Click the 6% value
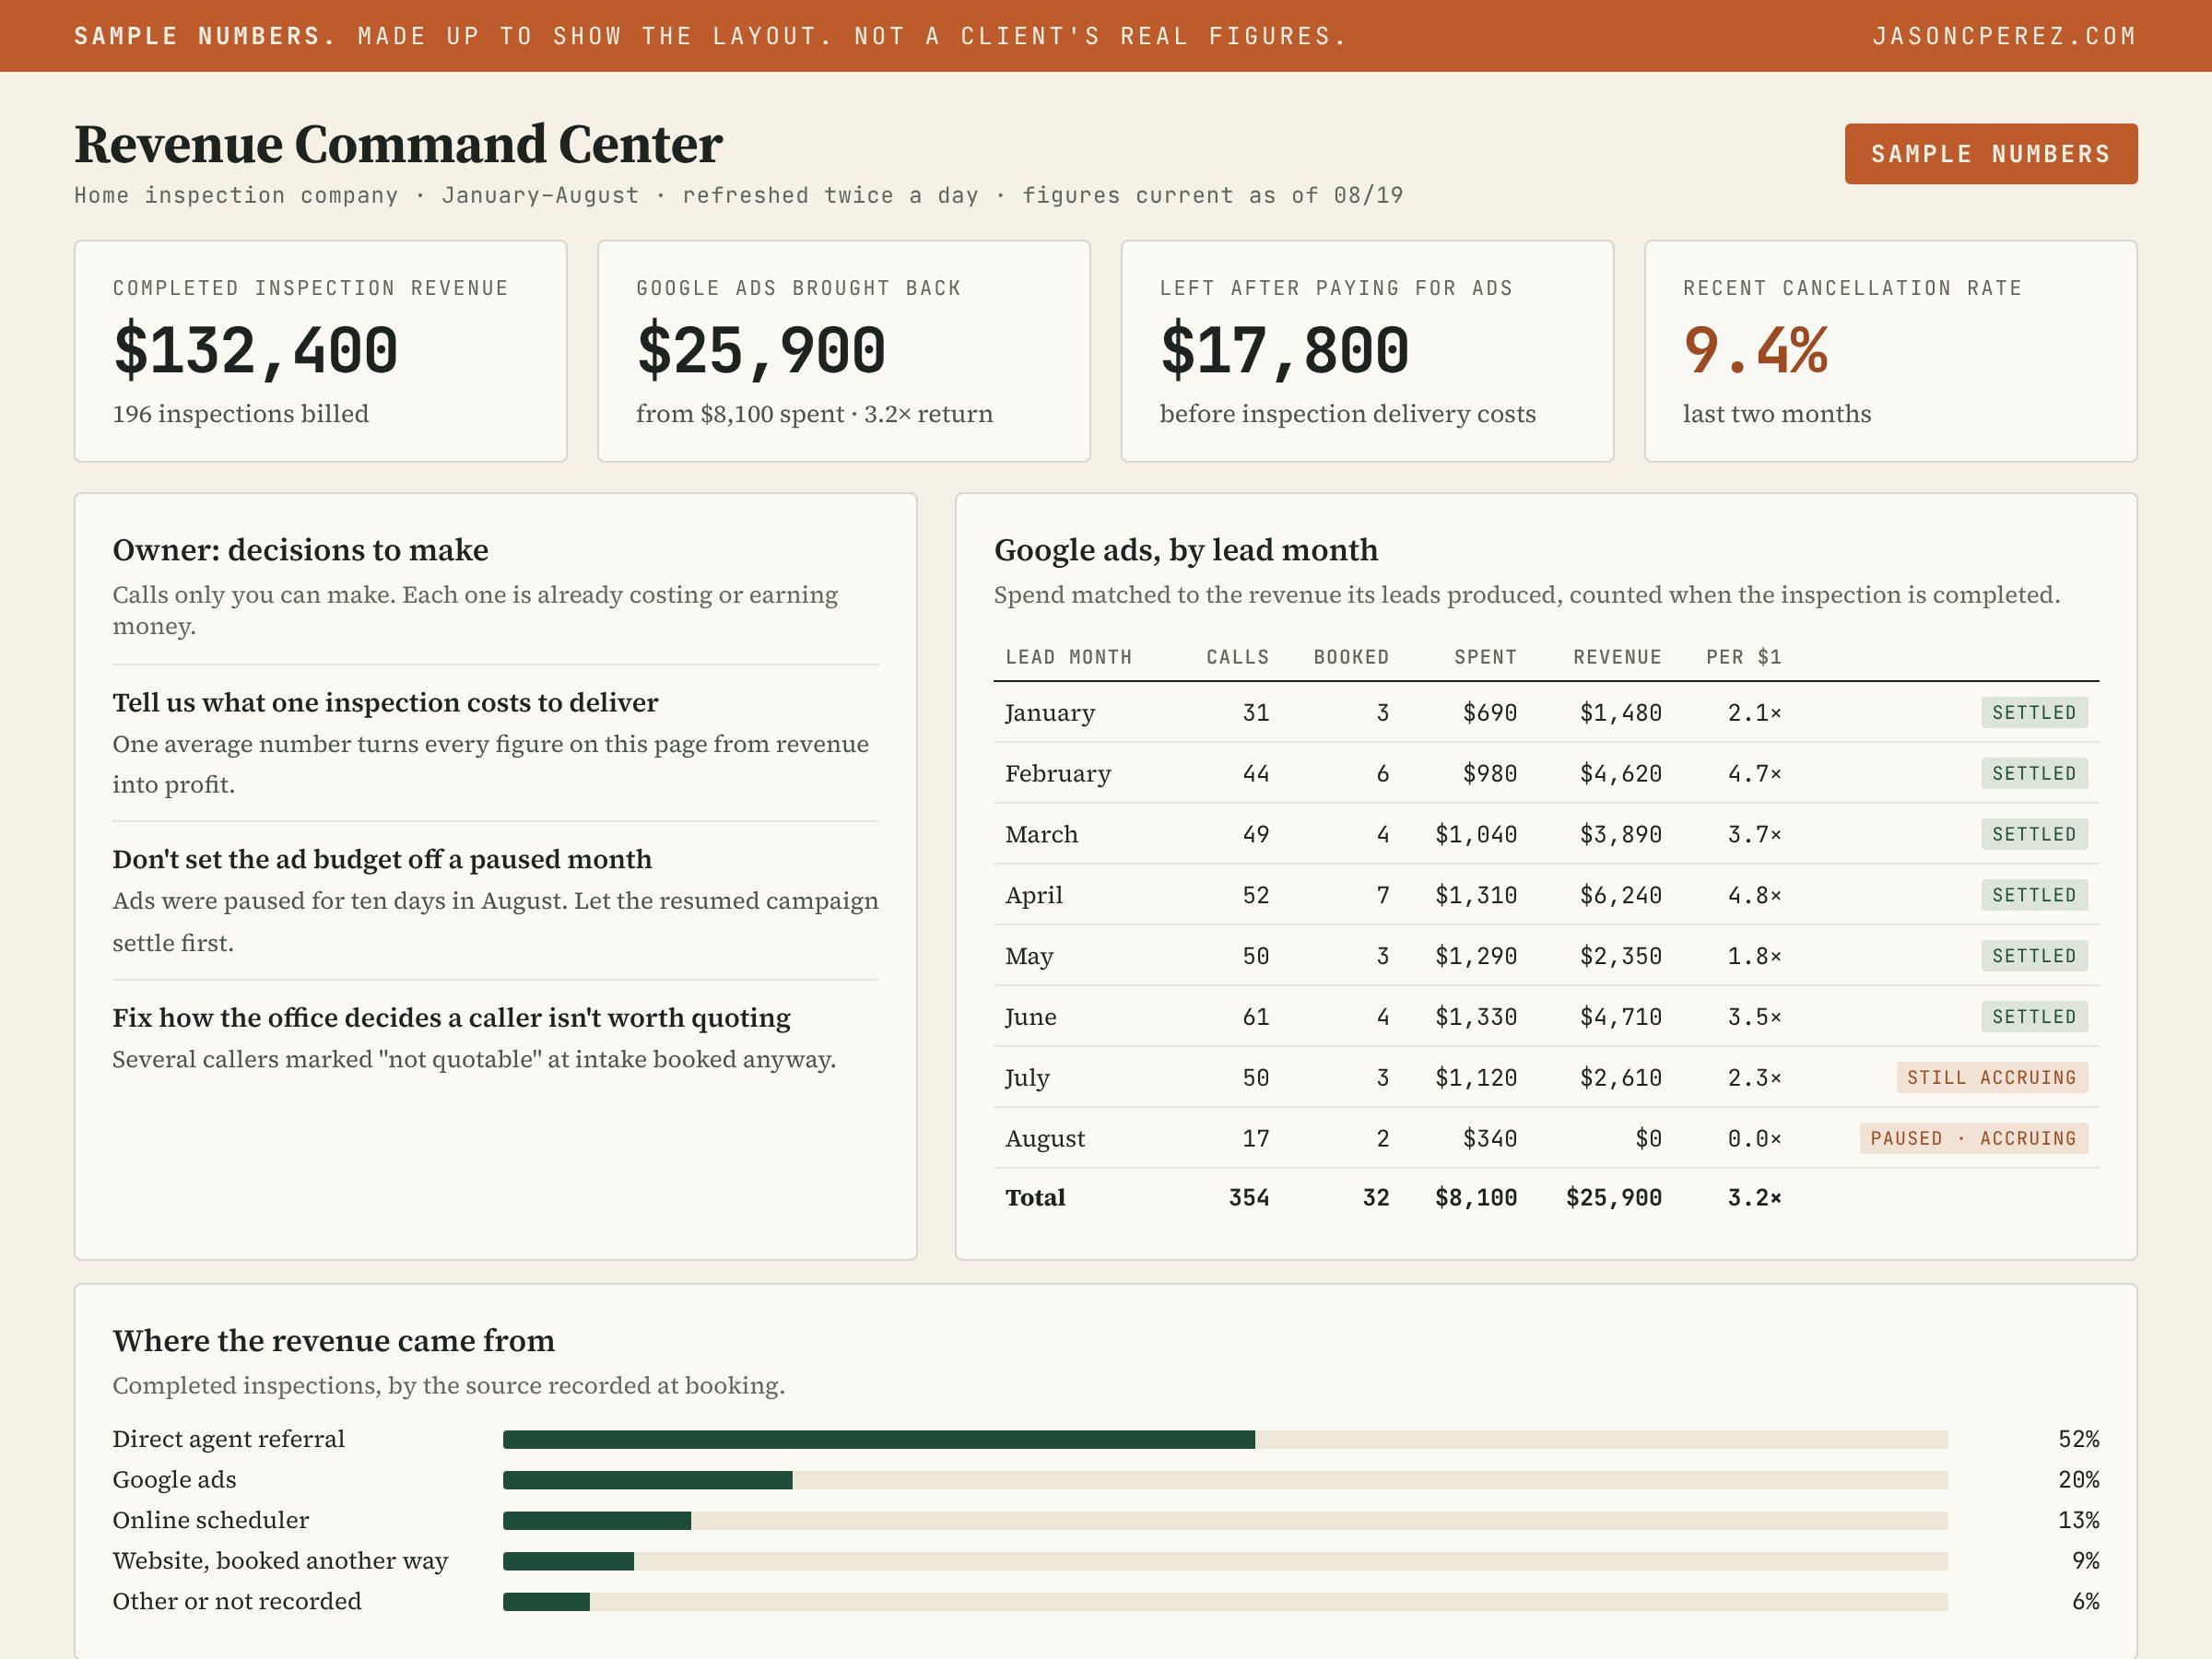Image resolution: width=2212 pixels, height=1659 pixels. point(2085,1602)
